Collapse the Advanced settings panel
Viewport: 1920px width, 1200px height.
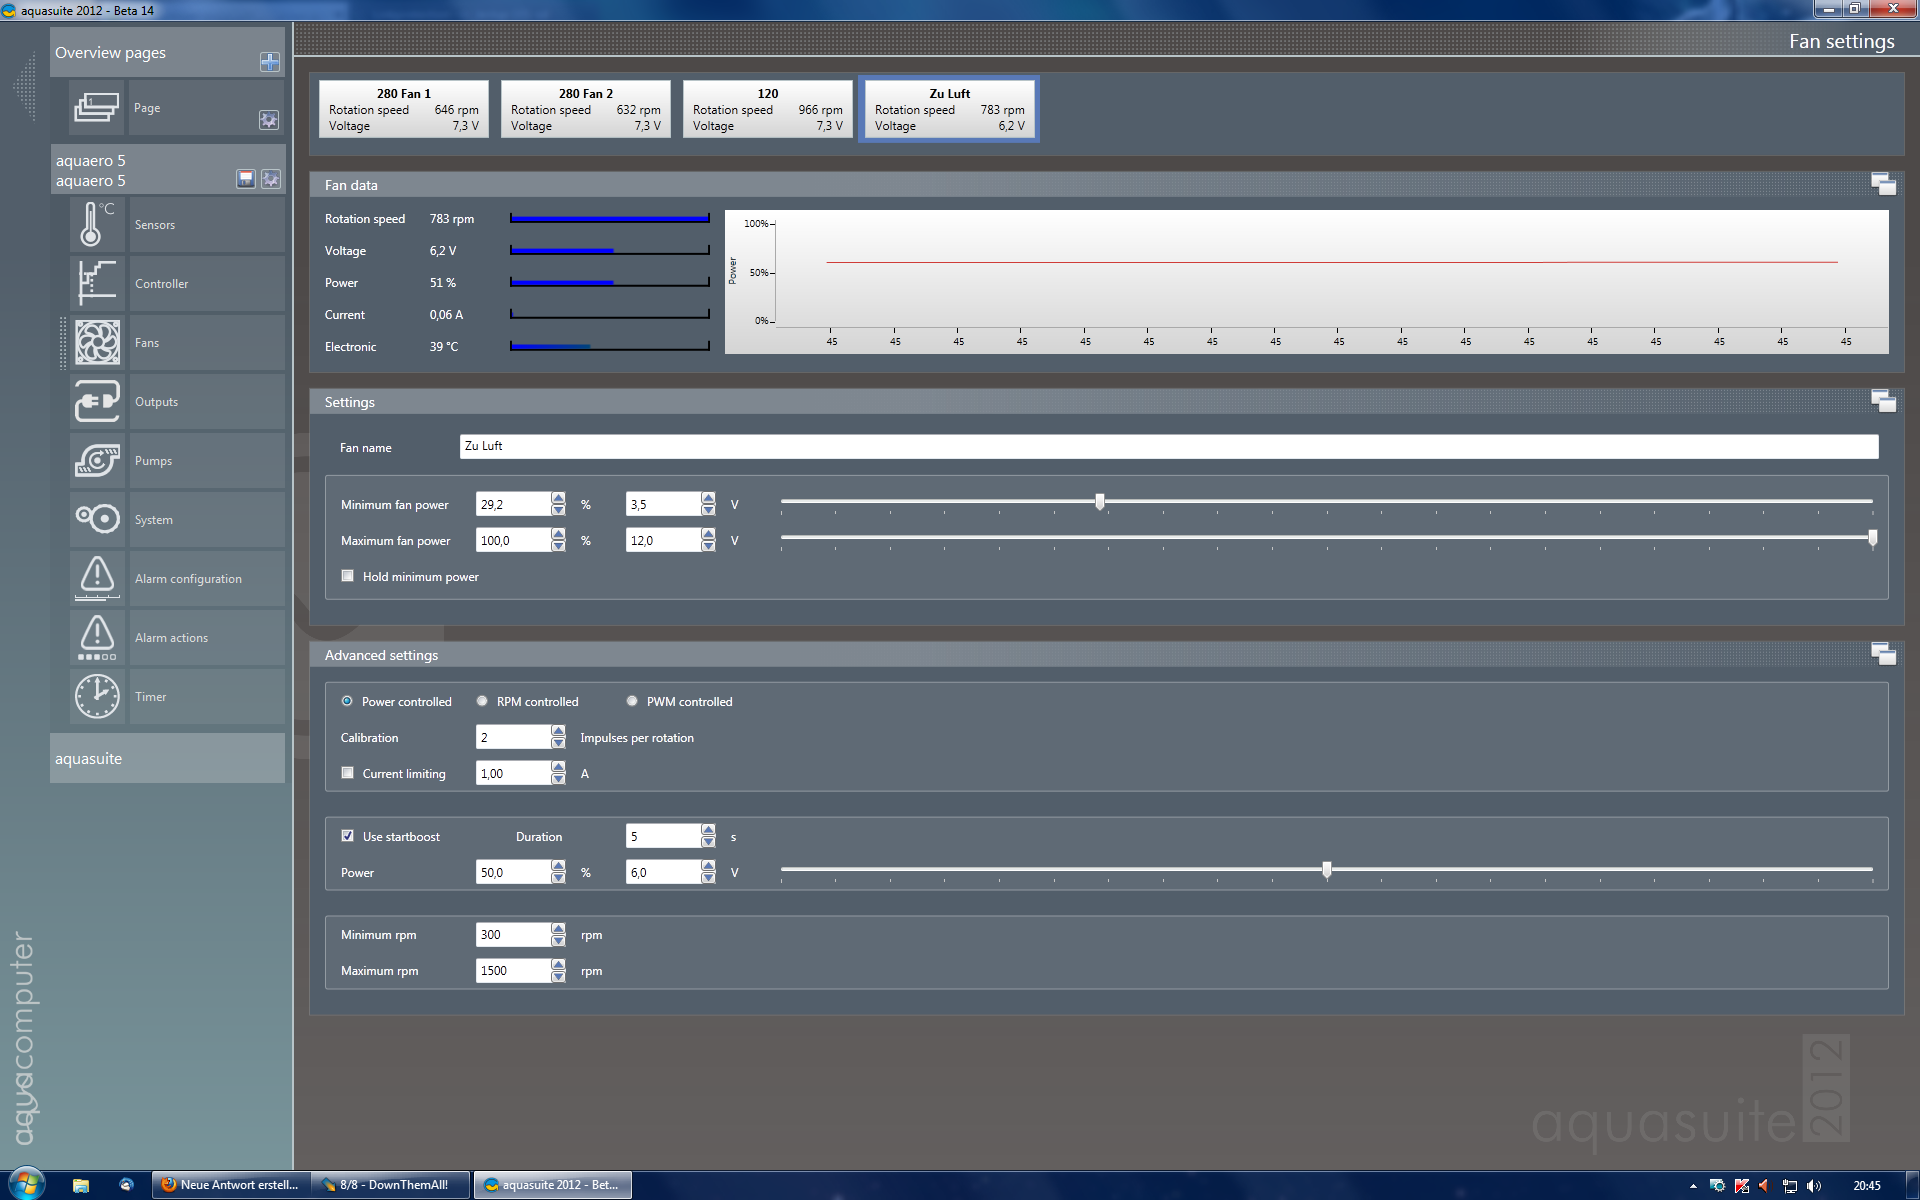1882,654
